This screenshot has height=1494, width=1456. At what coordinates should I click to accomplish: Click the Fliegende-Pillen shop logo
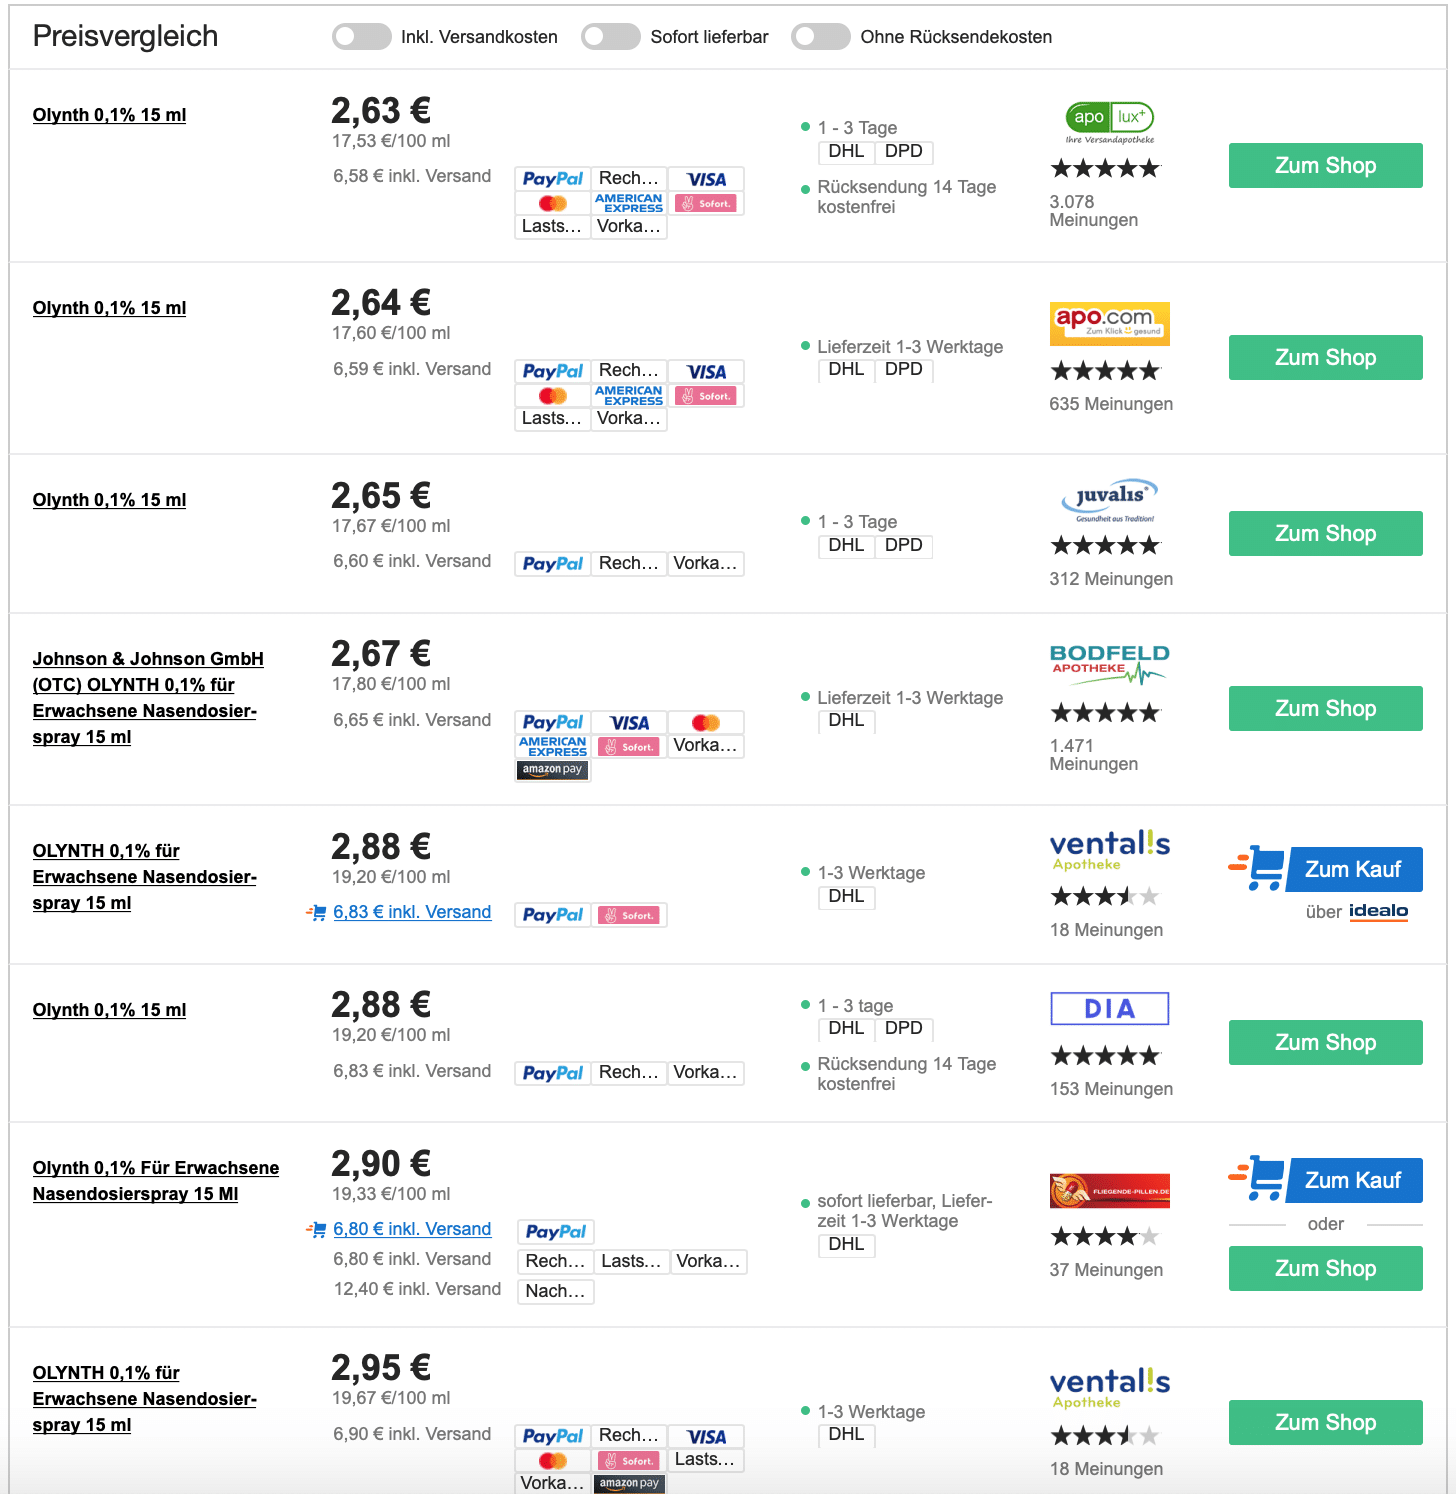pos(1110,1191)
